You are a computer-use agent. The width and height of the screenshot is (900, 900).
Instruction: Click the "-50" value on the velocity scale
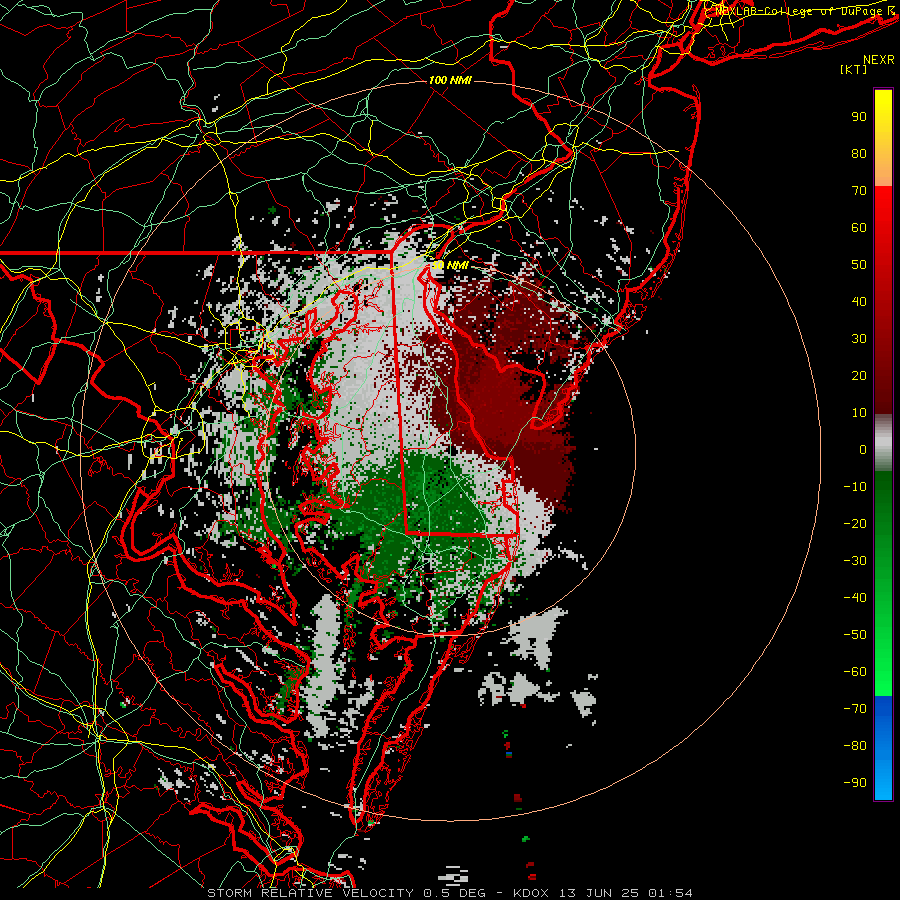click(855, 635)
